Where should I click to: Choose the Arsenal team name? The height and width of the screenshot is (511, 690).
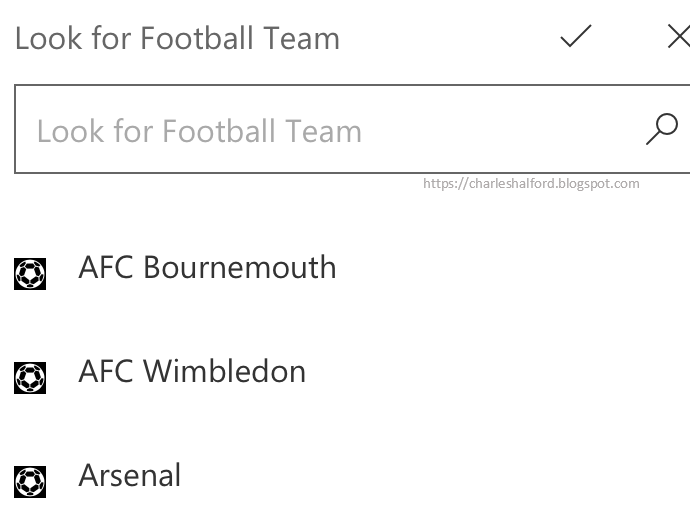[130, 475]
